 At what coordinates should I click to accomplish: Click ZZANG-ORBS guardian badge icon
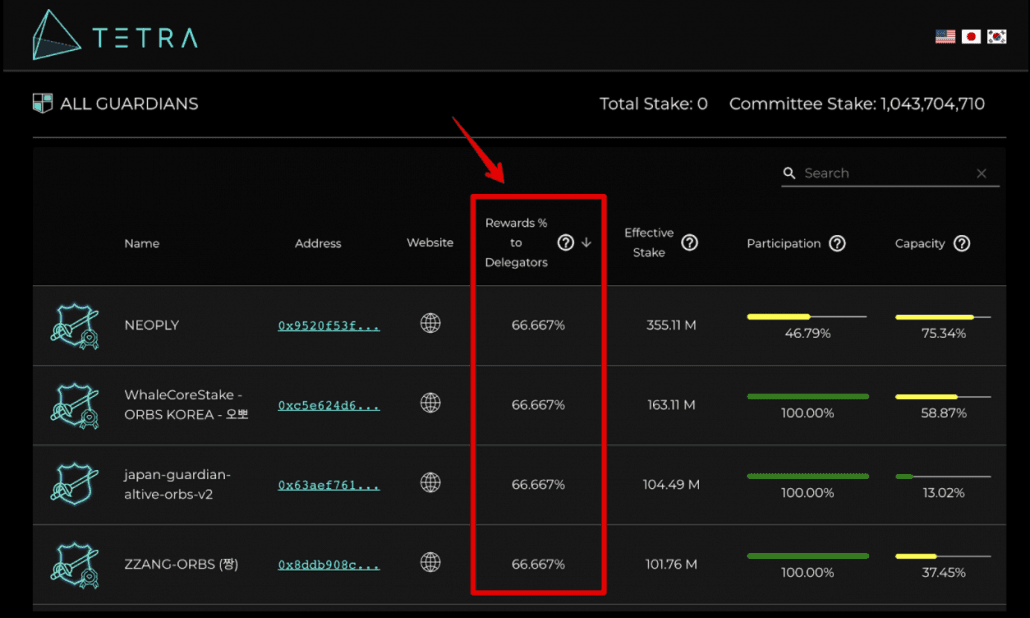click(75, 565)
